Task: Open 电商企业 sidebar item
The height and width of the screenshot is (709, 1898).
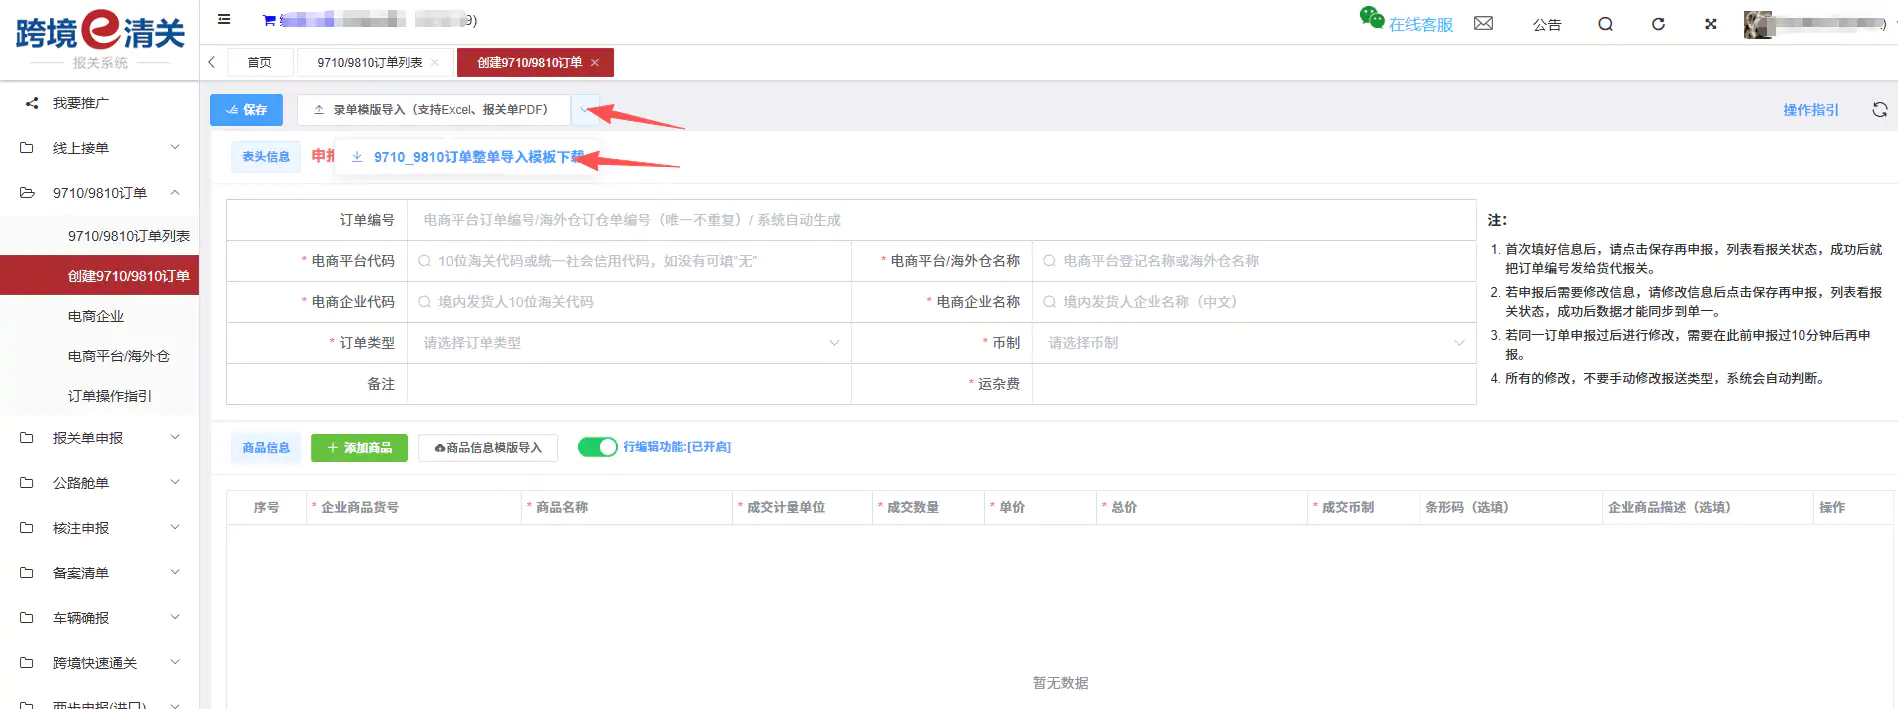Action: point(100,316)
